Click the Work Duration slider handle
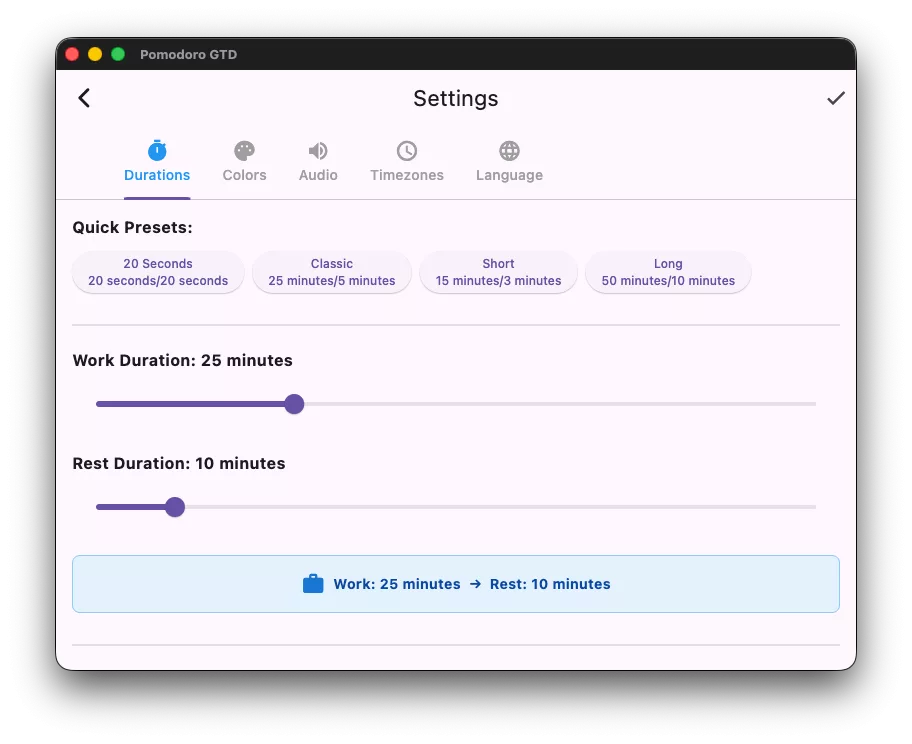Screen dimensions: 912x744 294,404
